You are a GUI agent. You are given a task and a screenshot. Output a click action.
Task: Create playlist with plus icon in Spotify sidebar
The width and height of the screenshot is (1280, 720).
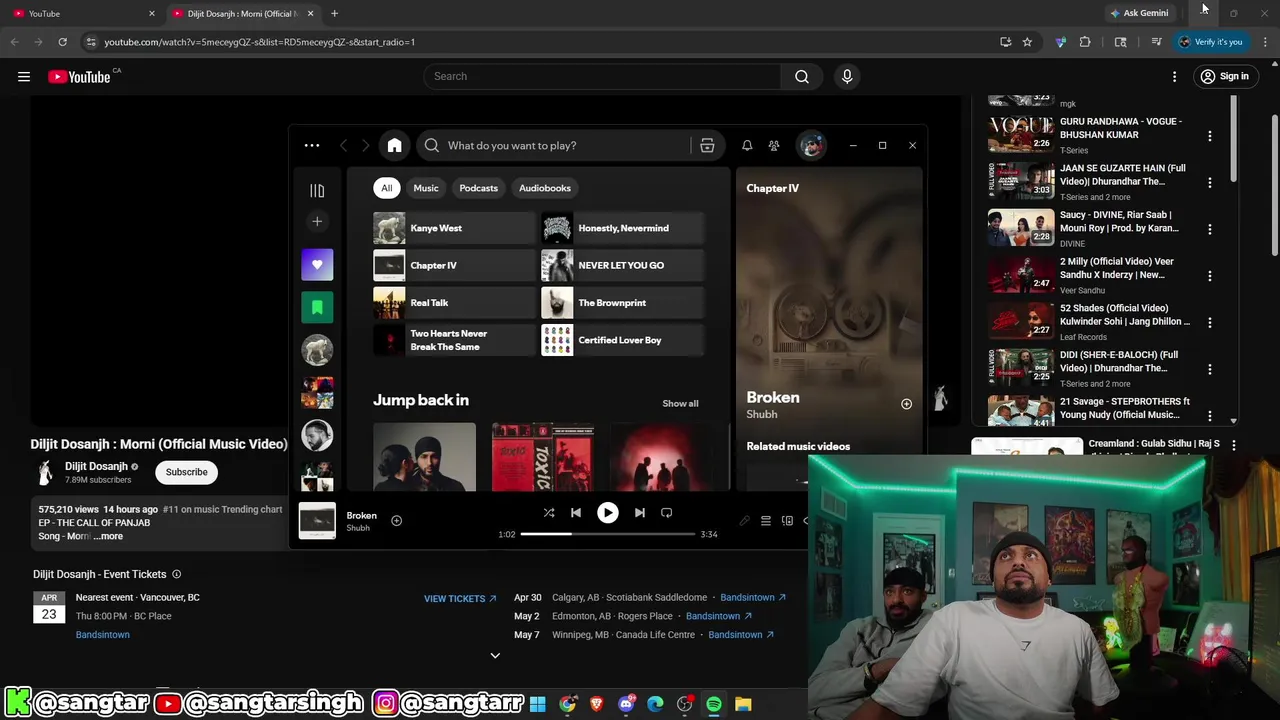[x=317, y=221]
